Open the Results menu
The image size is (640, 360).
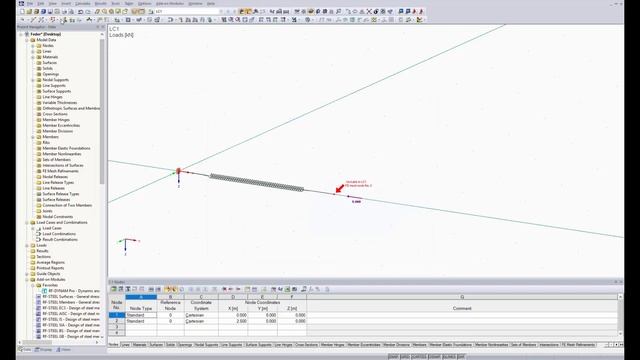[100, 4]
